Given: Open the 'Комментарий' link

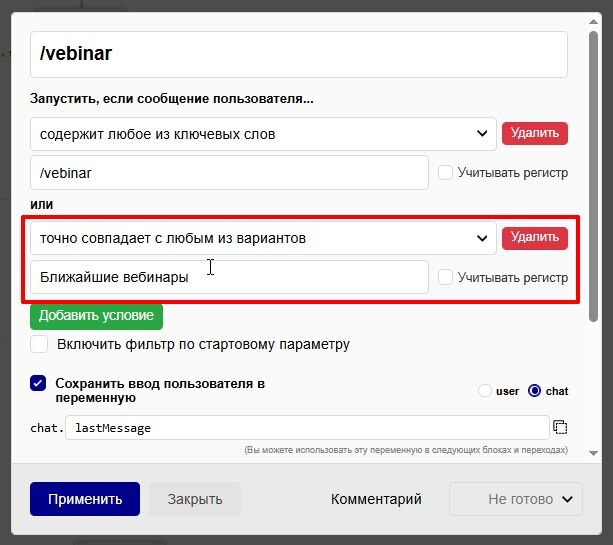Looking at the screenshot, I should click(376, 499).
